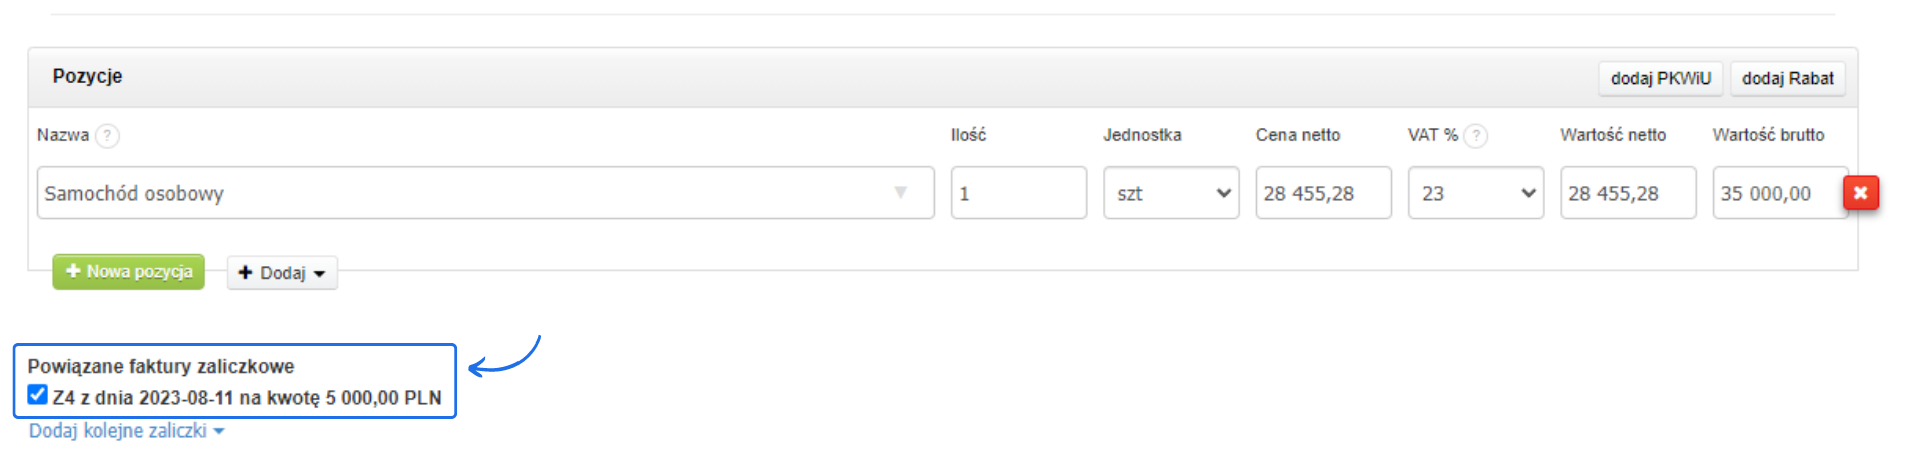Click the Ilość quantity field
Screen dimensions: 1920x463
coord(1018,193)
